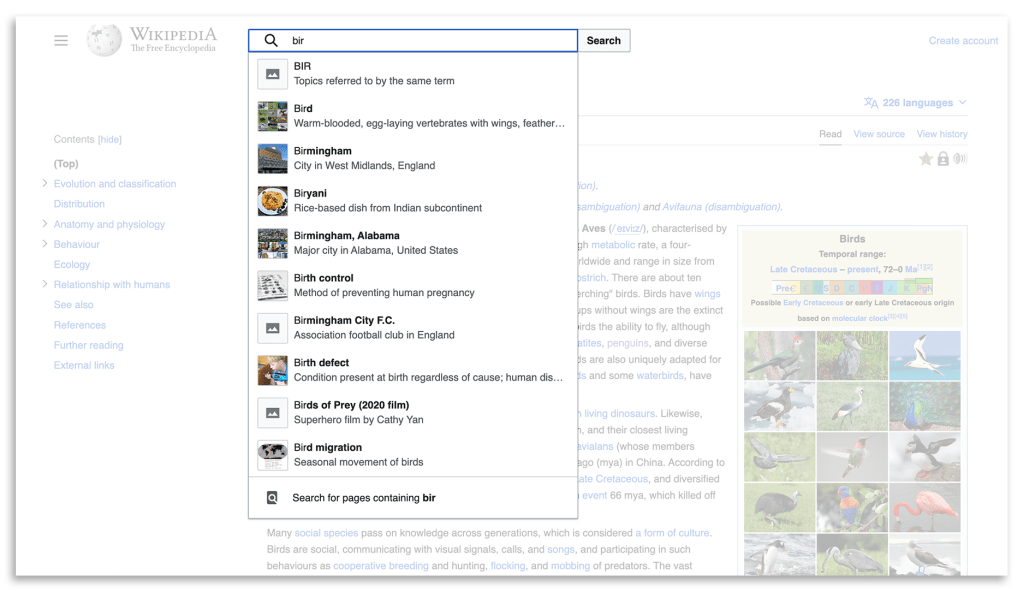The height and width of the screenshot is (592, 1023).
Task: Click the featured article star icon
Action: coord(926,159)
